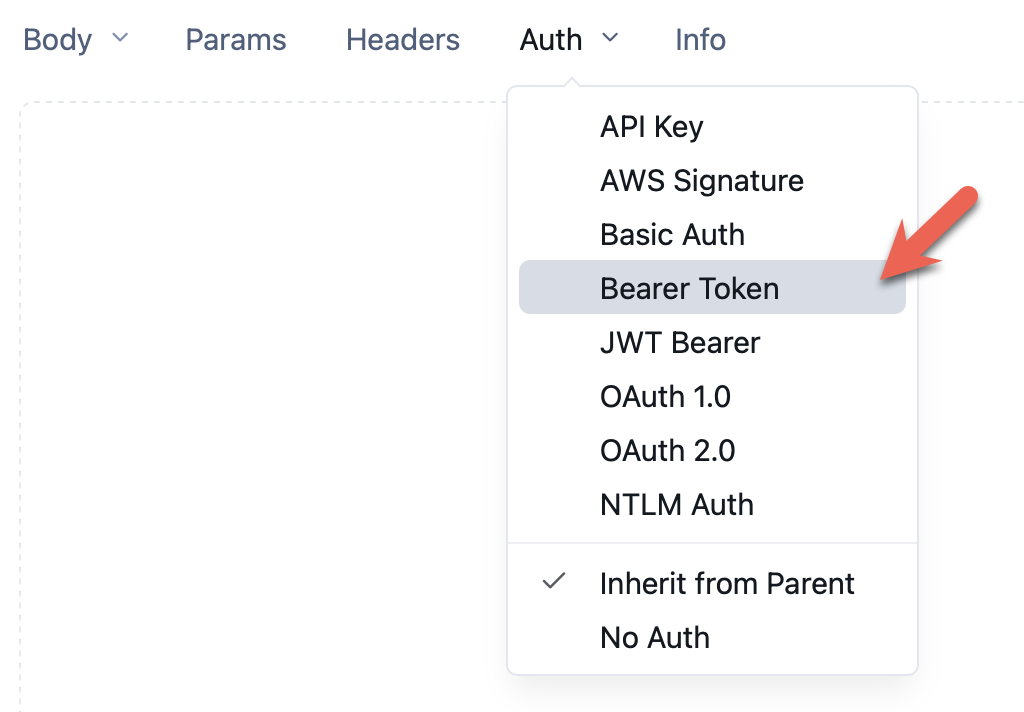Select the checked Inherit from Parent option
Screen dimensions: 1024x712
[x=727, y=583]
